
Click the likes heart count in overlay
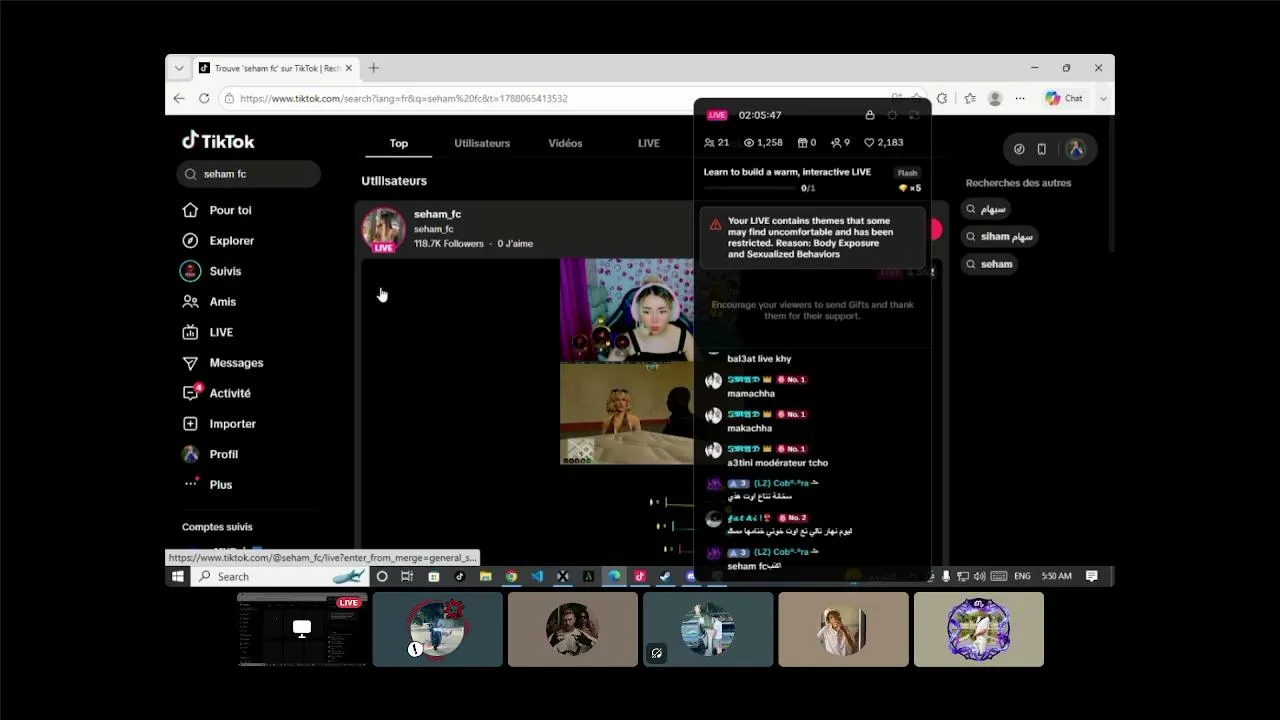click(884, 143)
